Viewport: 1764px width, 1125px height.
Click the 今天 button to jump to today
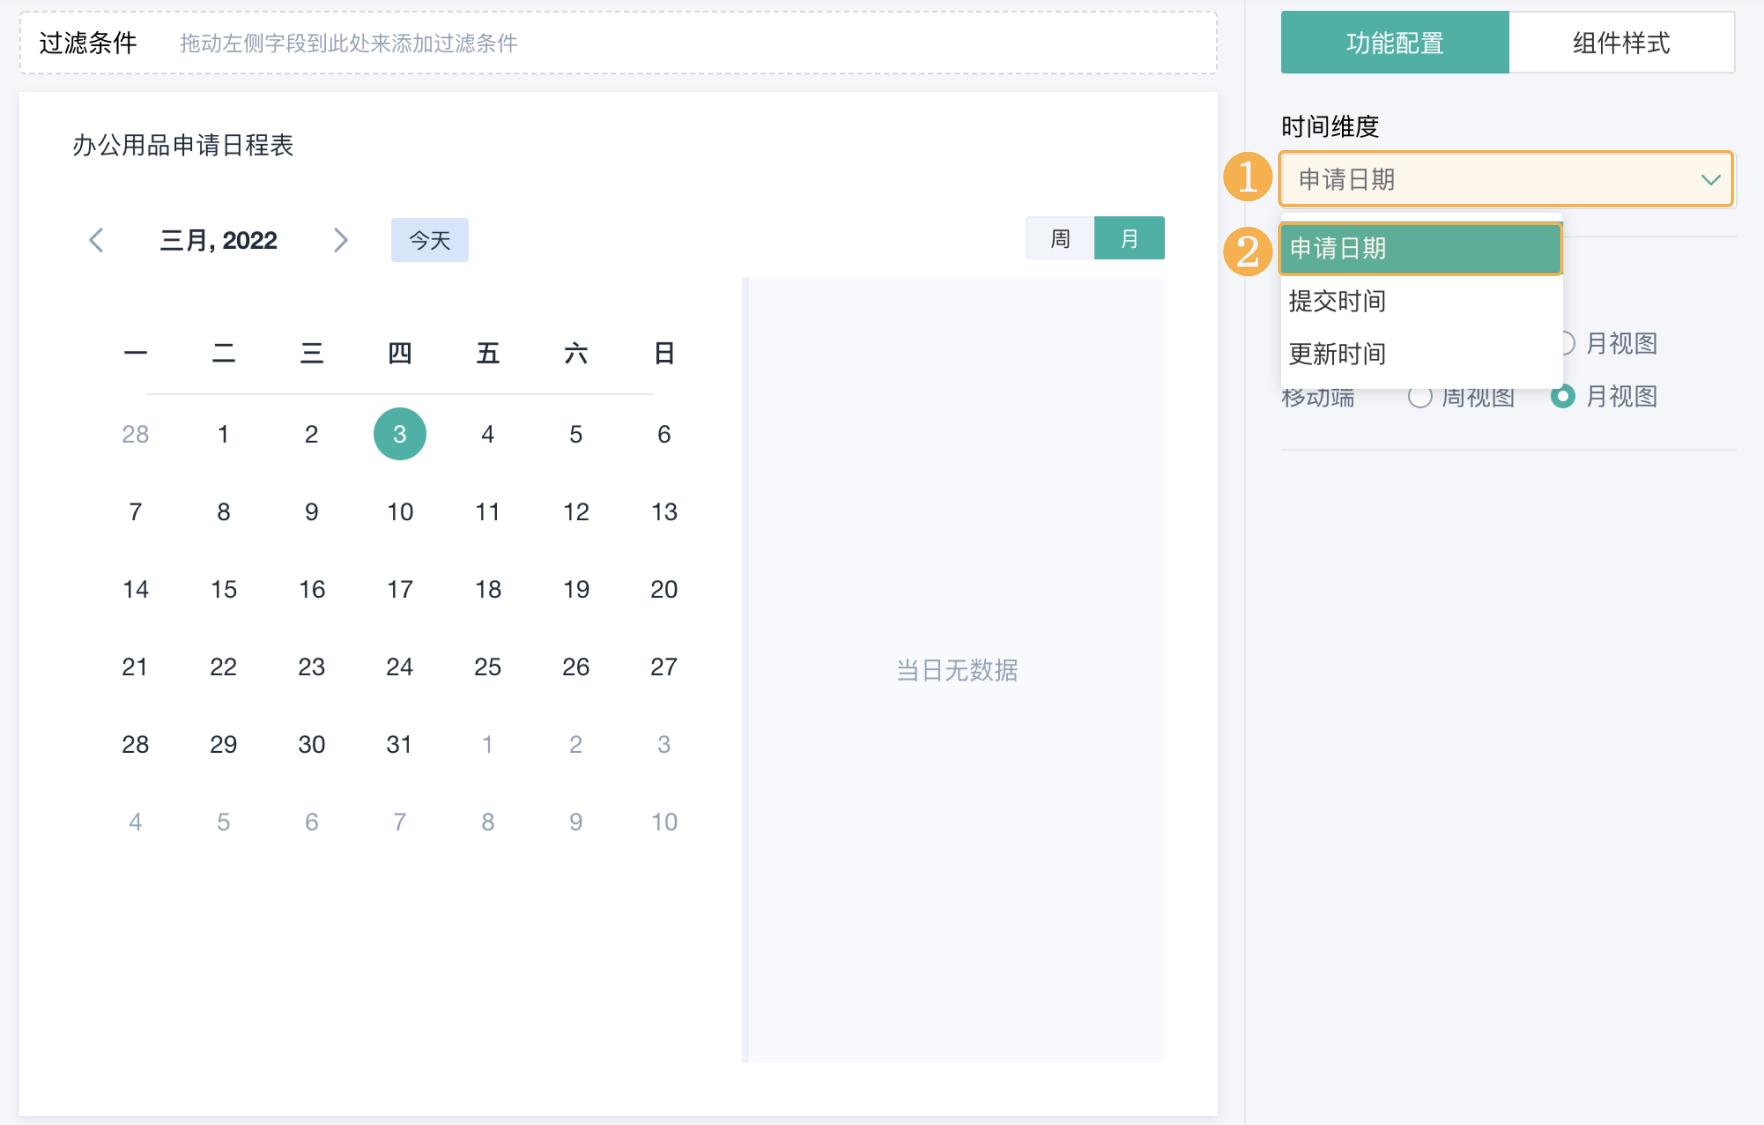pos(429,238)
